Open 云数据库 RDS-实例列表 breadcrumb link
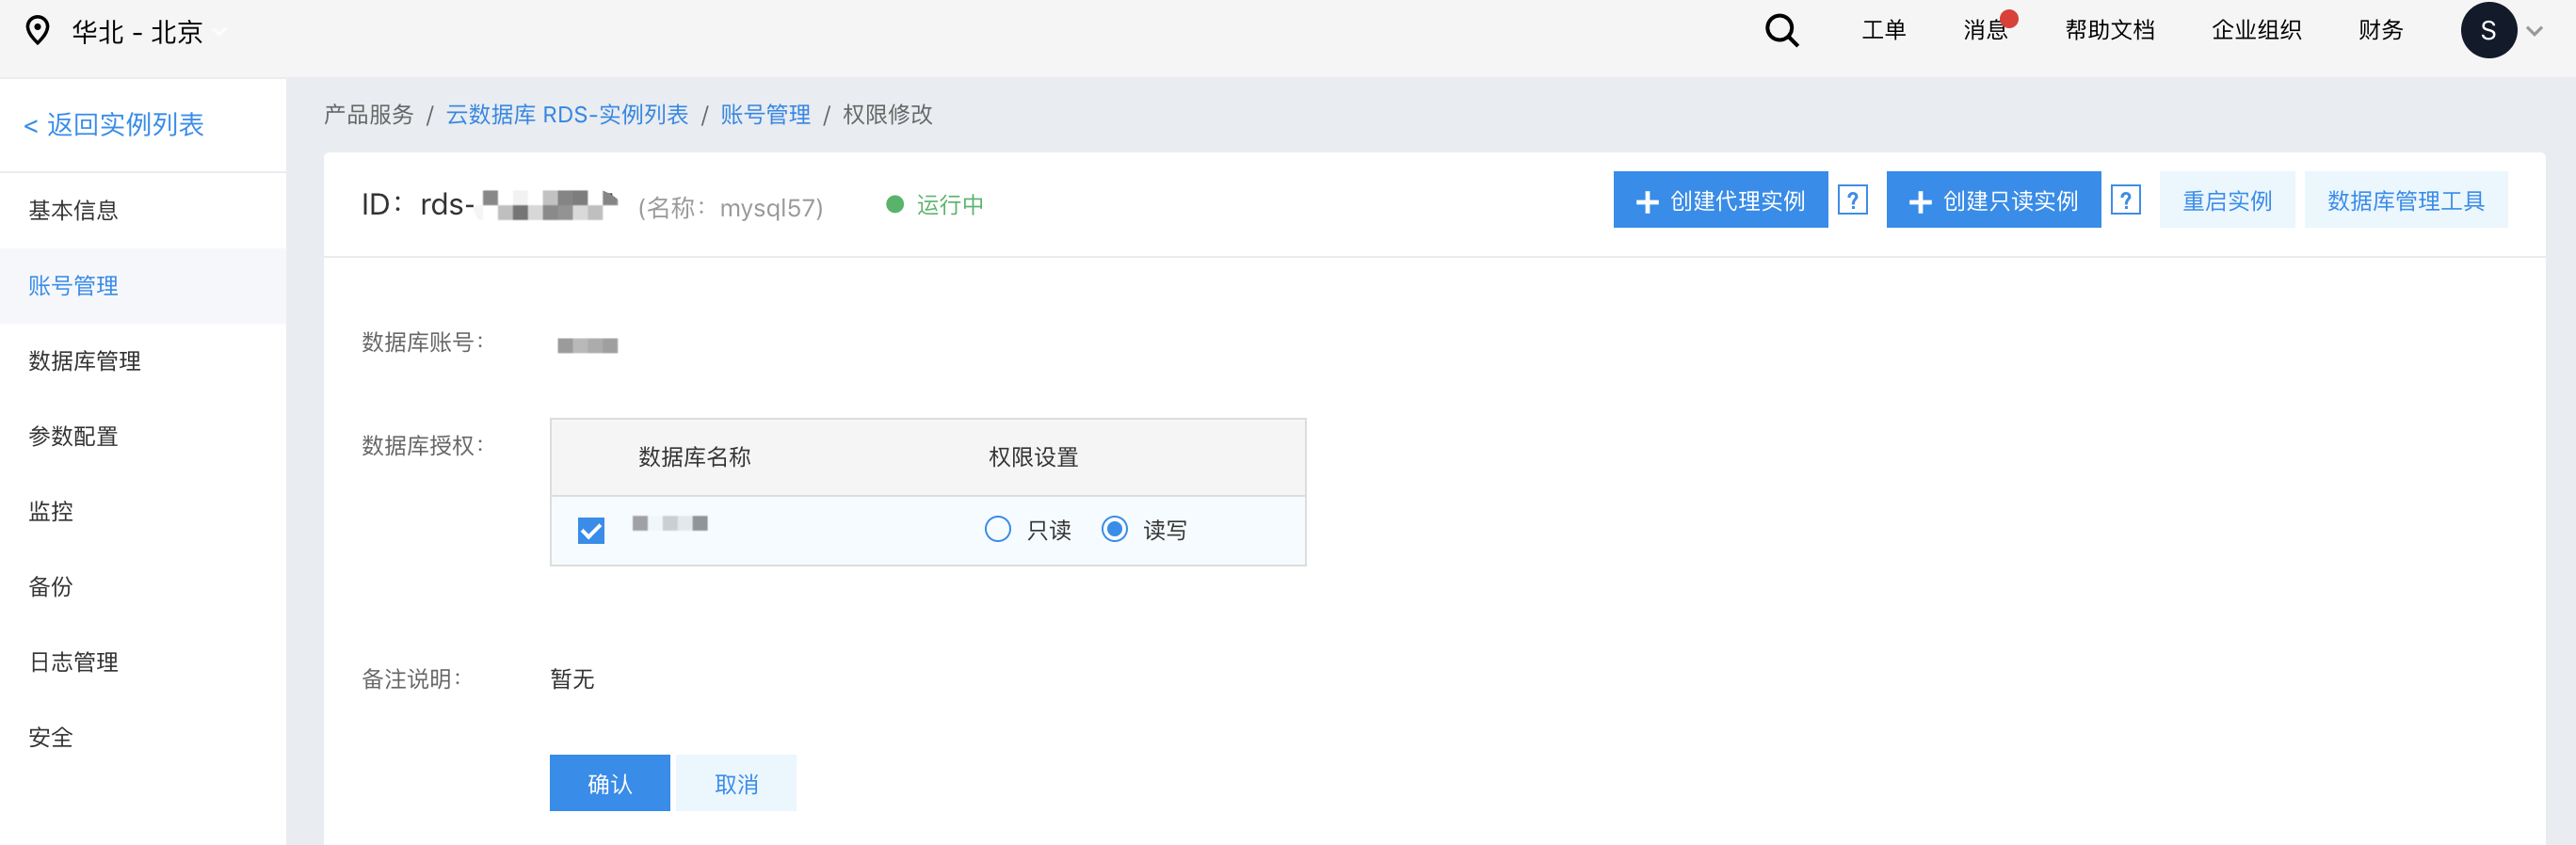Screen dimensions: 2576x845 [567, 115]
